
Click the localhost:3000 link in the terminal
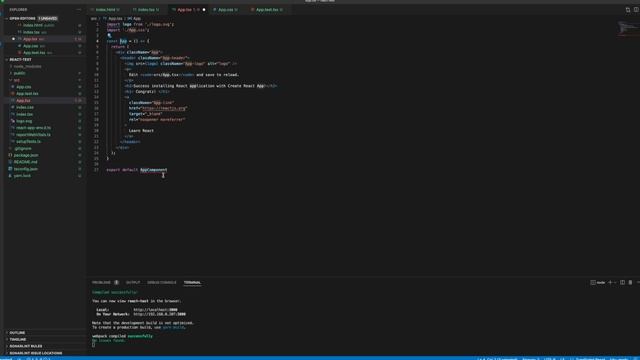(x=156, y=310)
